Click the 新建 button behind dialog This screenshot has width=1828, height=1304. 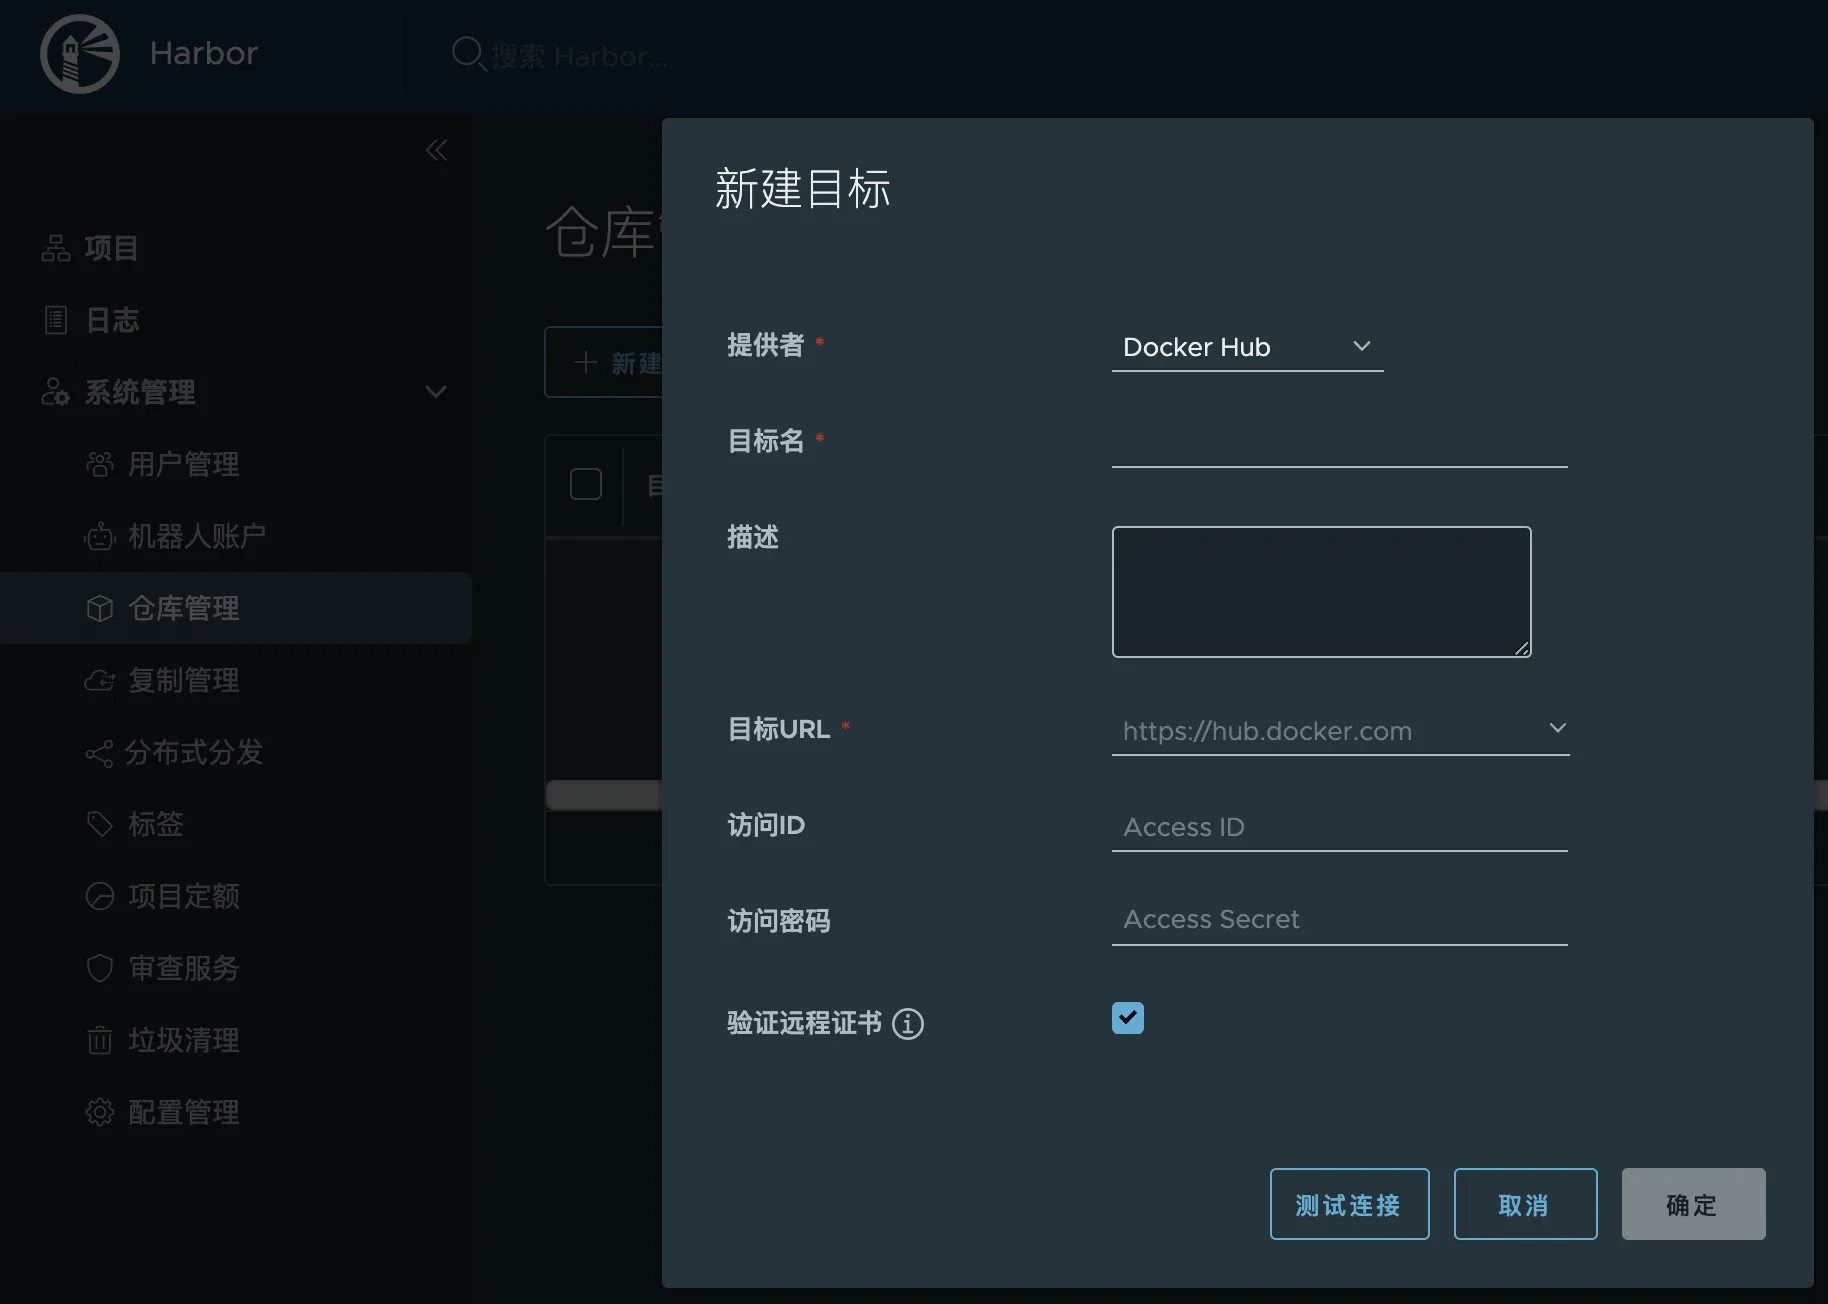pyautogui.click(x=604, y=362)
